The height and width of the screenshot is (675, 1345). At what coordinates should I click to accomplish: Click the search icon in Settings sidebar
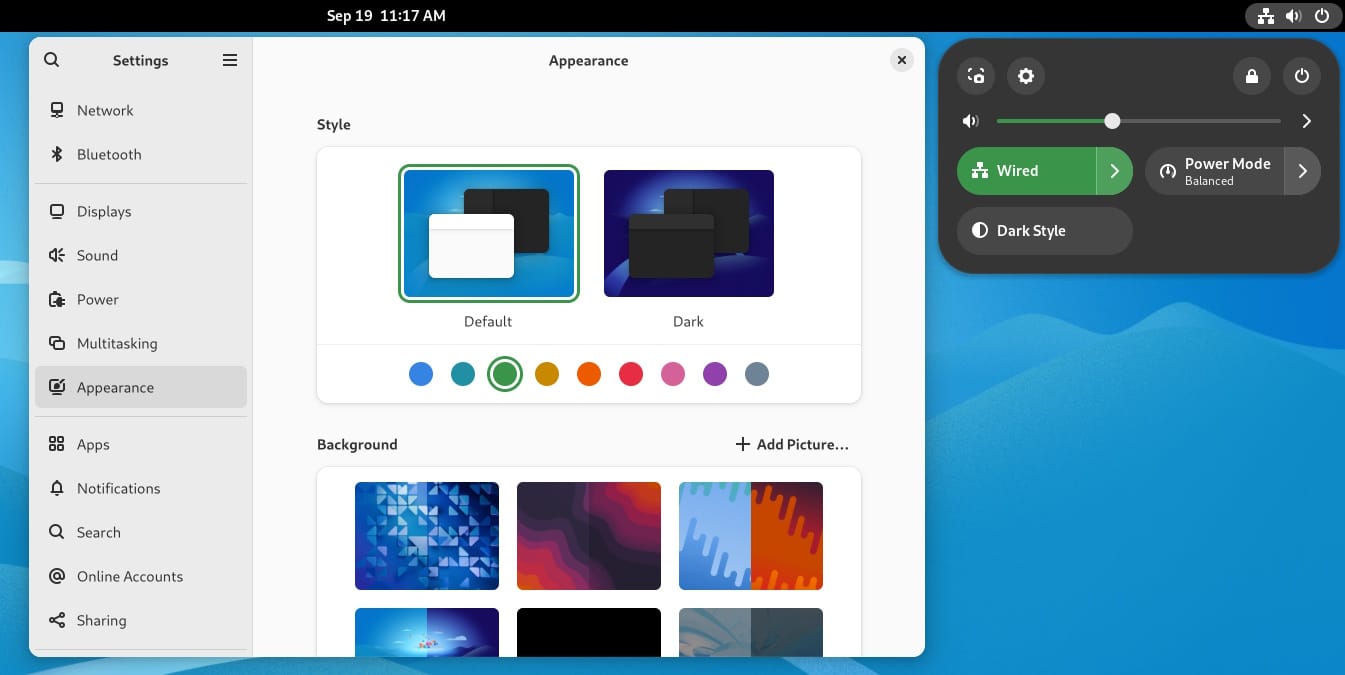pyautogui.click(x=51, y=60)
